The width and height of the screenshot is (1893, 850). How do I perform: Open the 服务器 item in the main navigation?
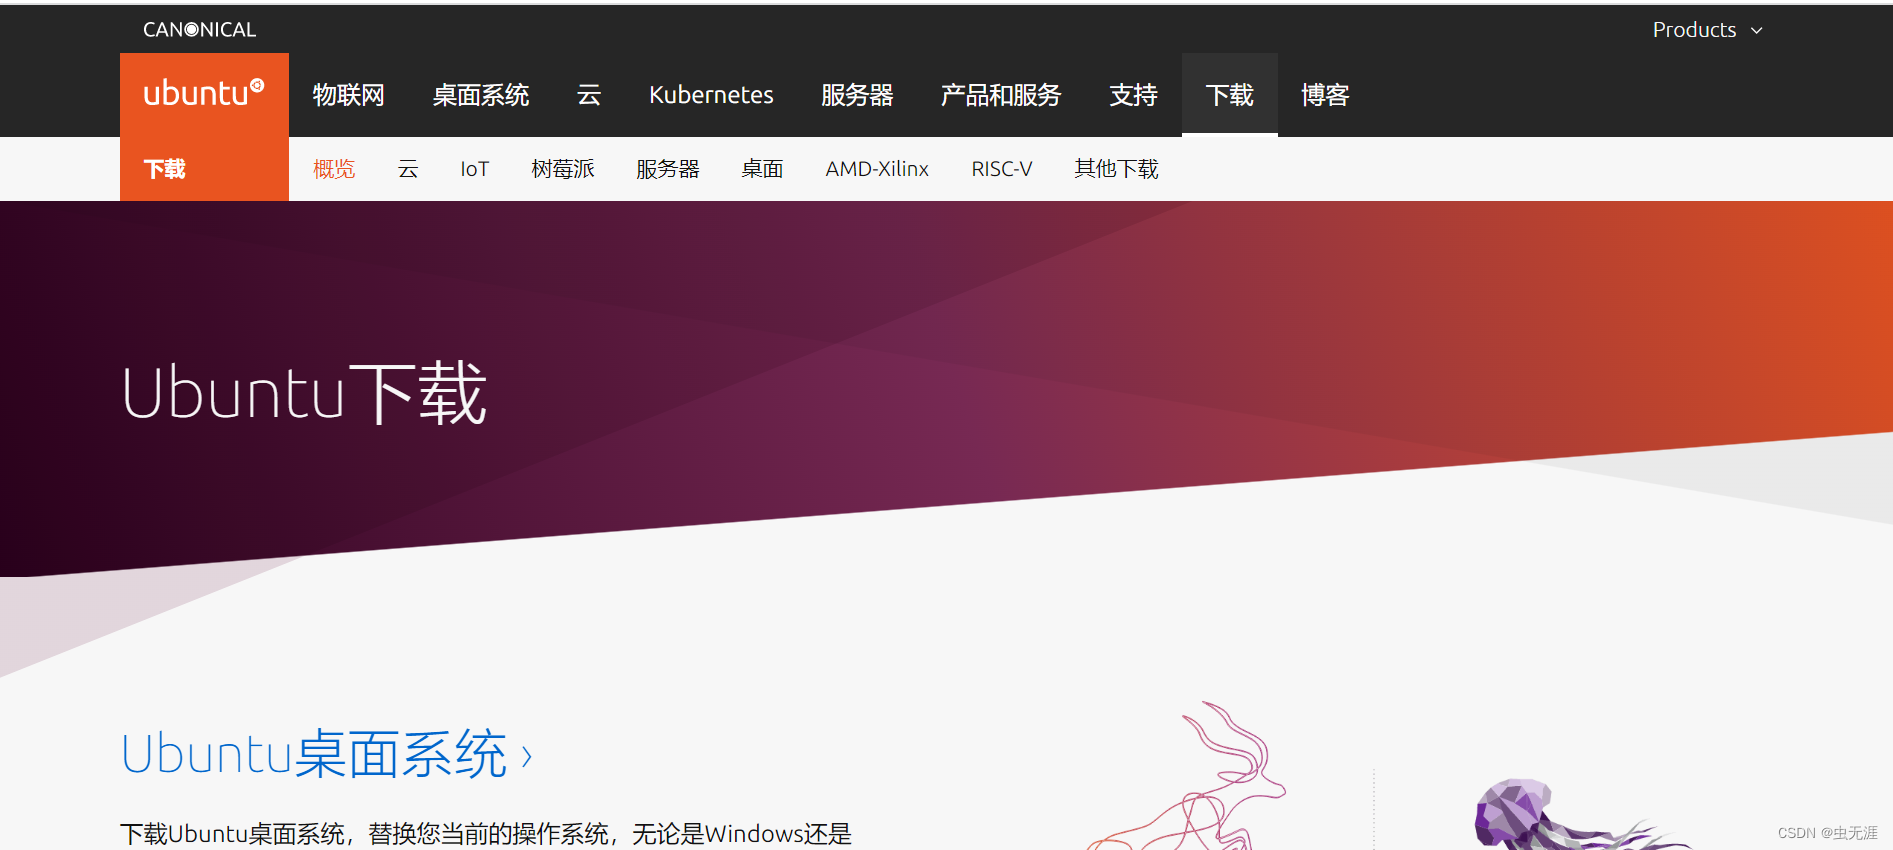[x=857, y=95]
